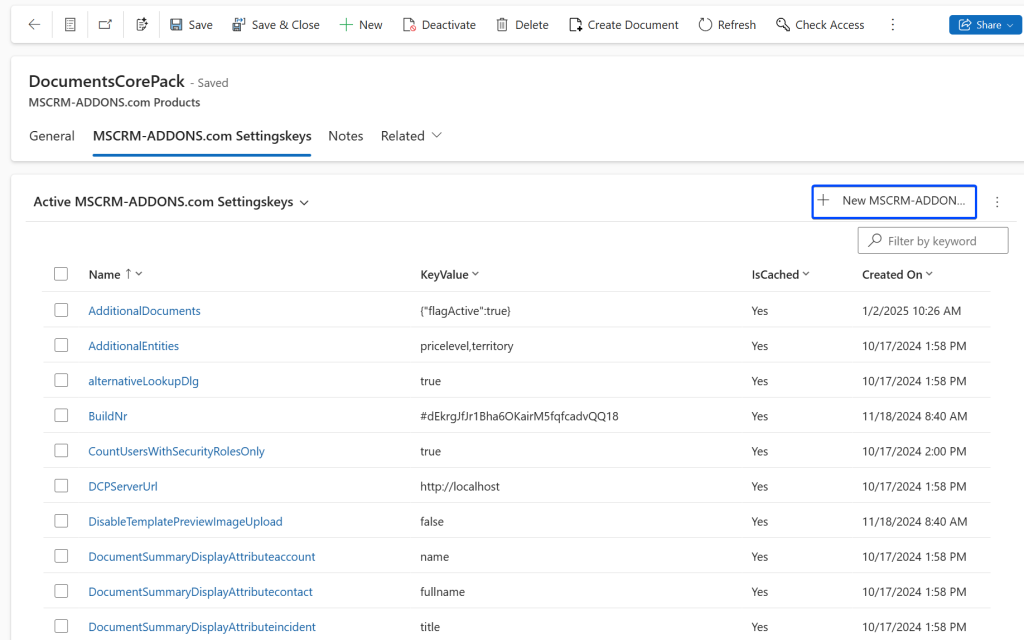This screenshot has width=1024, height=640.
Task: Open the Notes tab
Action: [345, 136]
